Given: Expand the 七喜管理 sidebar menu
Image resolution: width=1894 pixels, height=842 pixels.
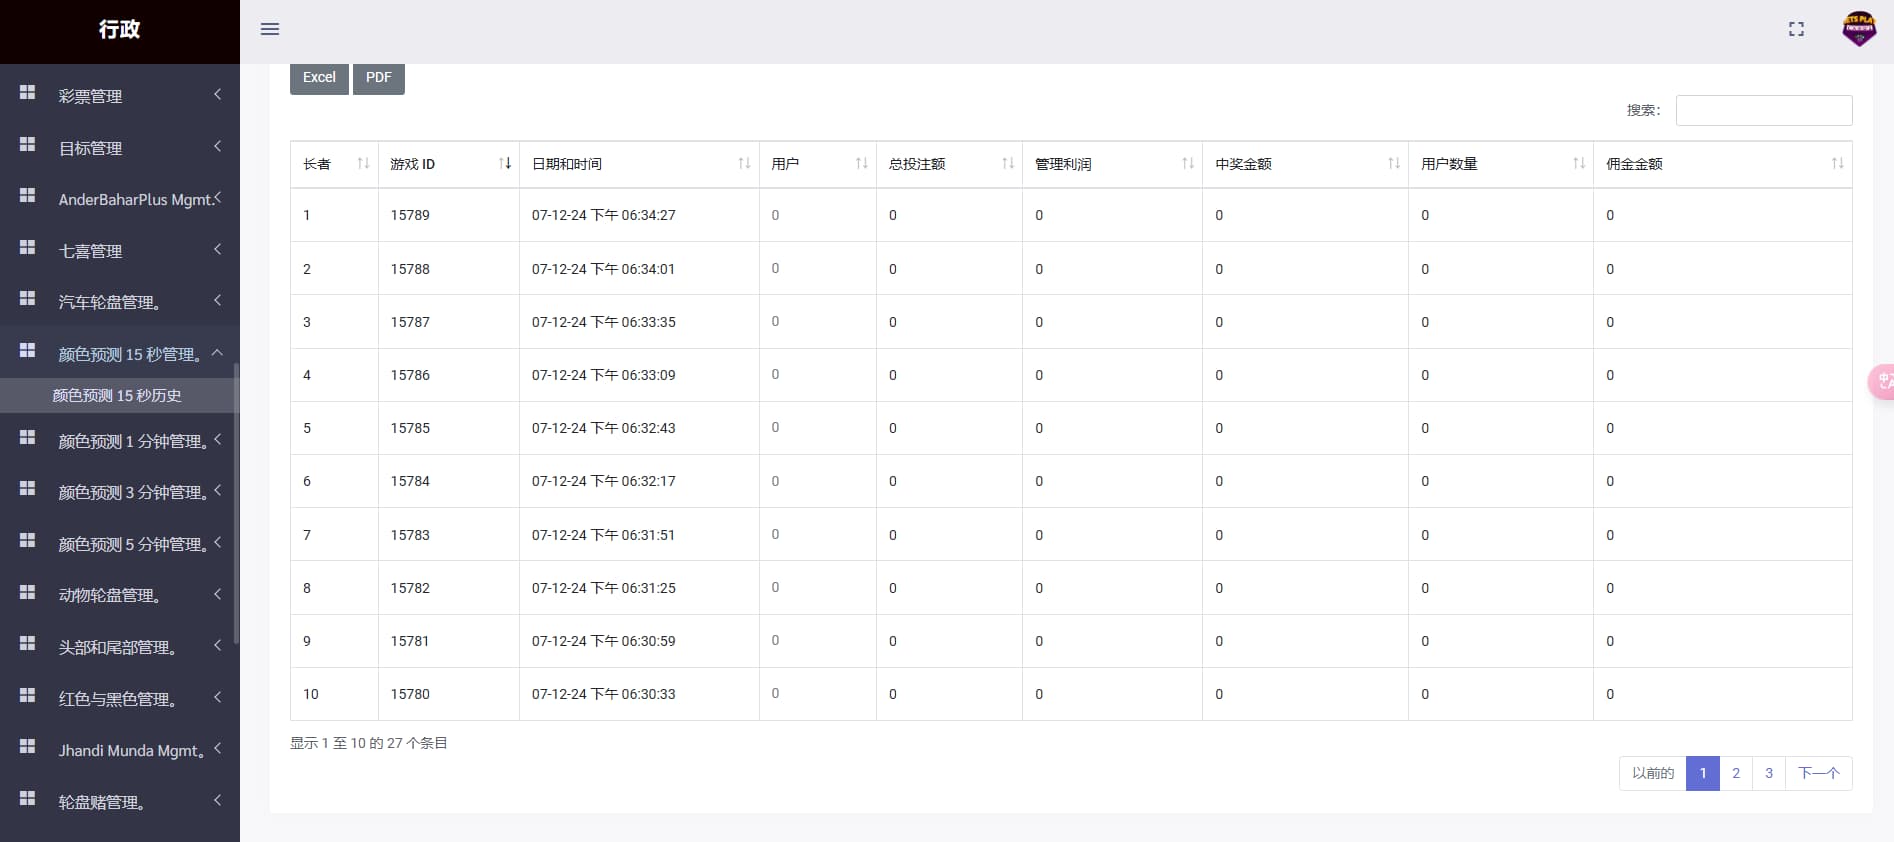Looking at the screenshot, I should (120, 251).
